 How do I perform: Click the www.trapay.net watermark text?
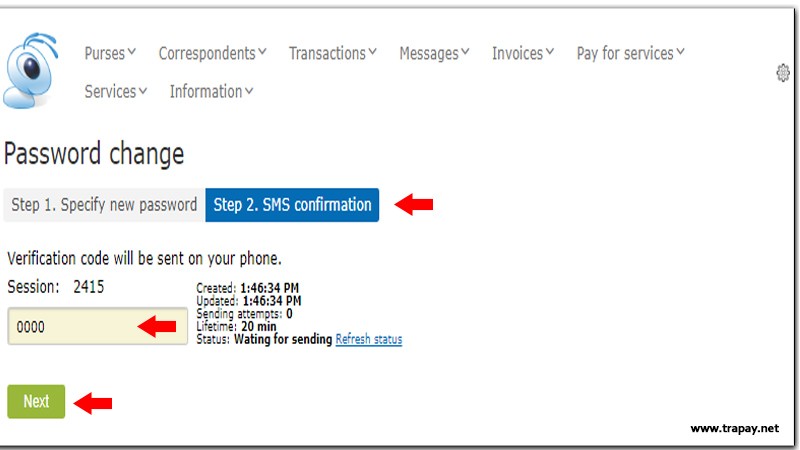click(x=734, y=428)
